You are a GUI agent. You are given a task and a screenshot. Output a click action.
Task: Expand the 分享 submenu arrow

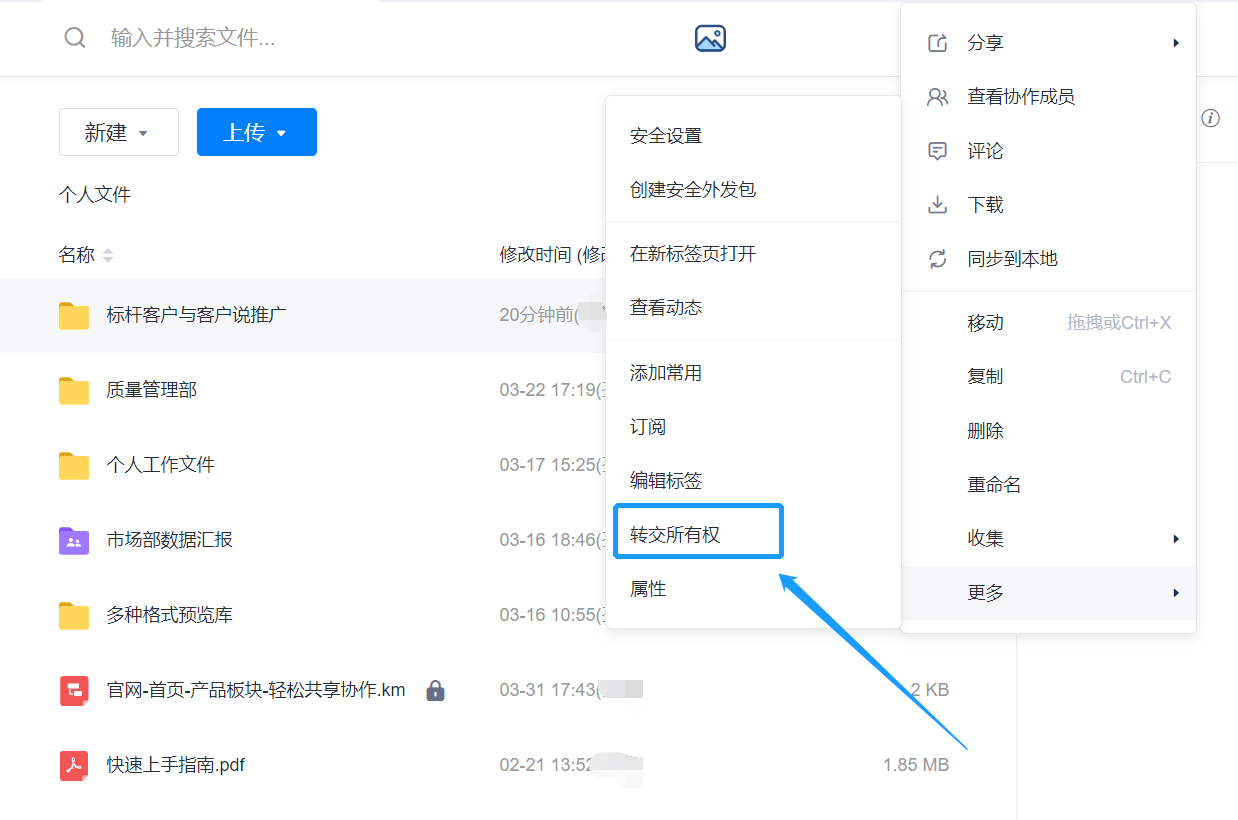[1176, 43]
